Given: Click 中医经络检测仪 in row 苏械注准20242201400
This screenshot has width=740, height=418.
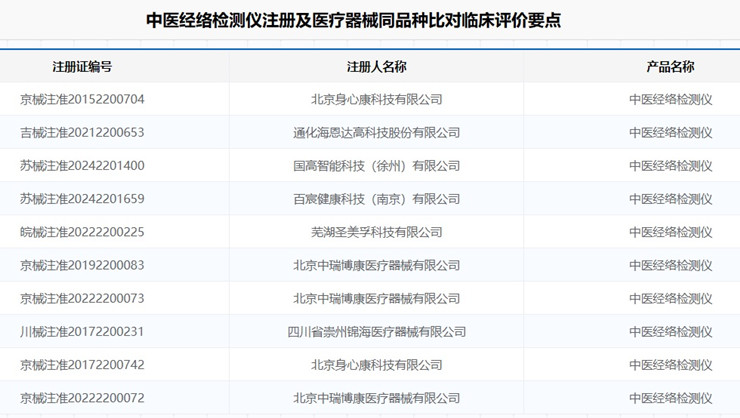Looking at the screenshot, I should tap(671, 166).
